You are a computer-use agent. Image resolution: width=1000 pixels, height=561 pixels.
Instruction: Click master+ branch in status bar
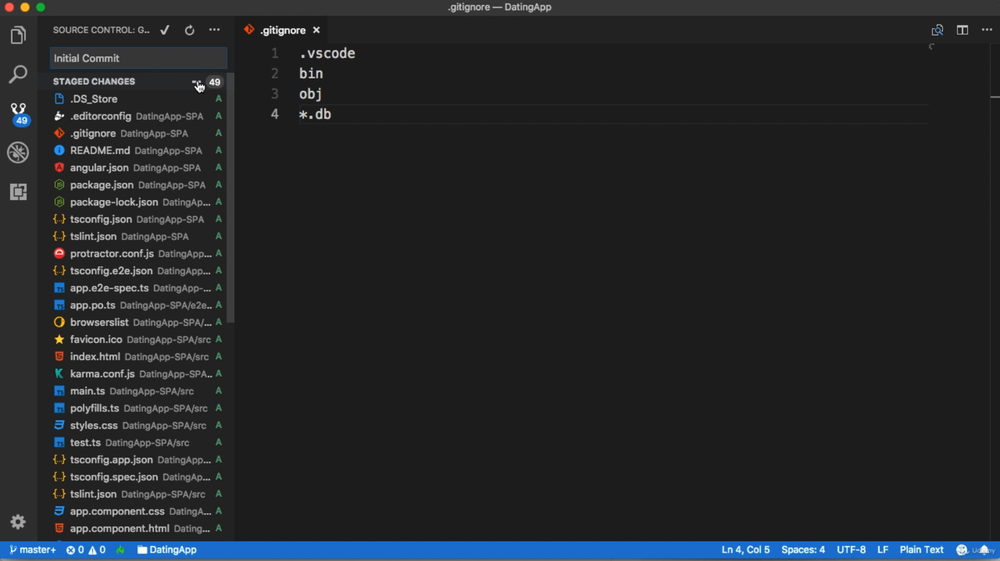(x=32, y=550)
